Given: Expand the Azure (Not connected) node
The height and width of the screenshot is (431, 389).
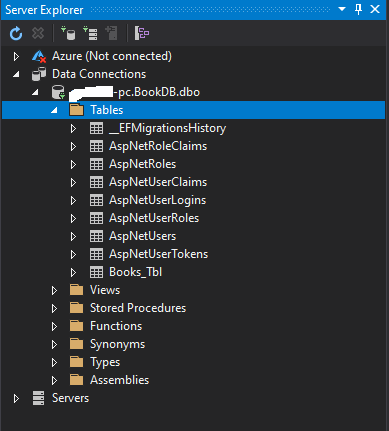Looking at the screenshot, I should pos(16,56).
